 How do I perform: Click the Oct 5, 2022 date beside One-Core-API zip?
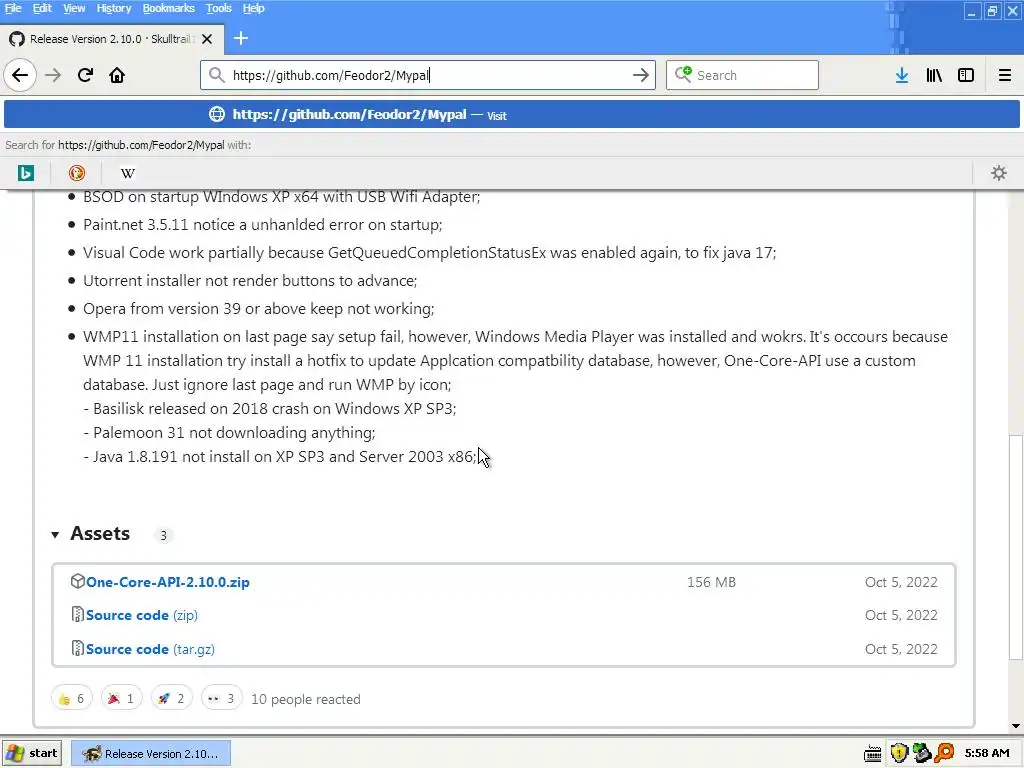coord(901,582)
